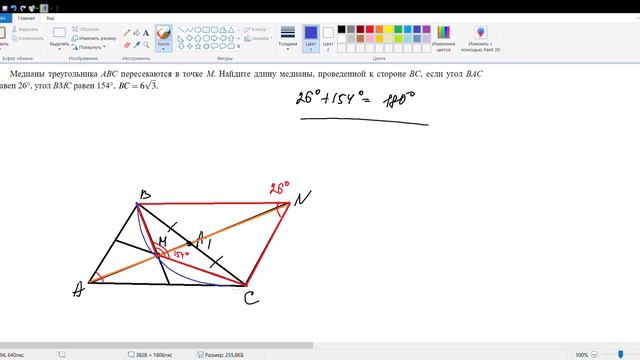Select the Text tool letter A

pyautogui.click(x=146, y=33)
